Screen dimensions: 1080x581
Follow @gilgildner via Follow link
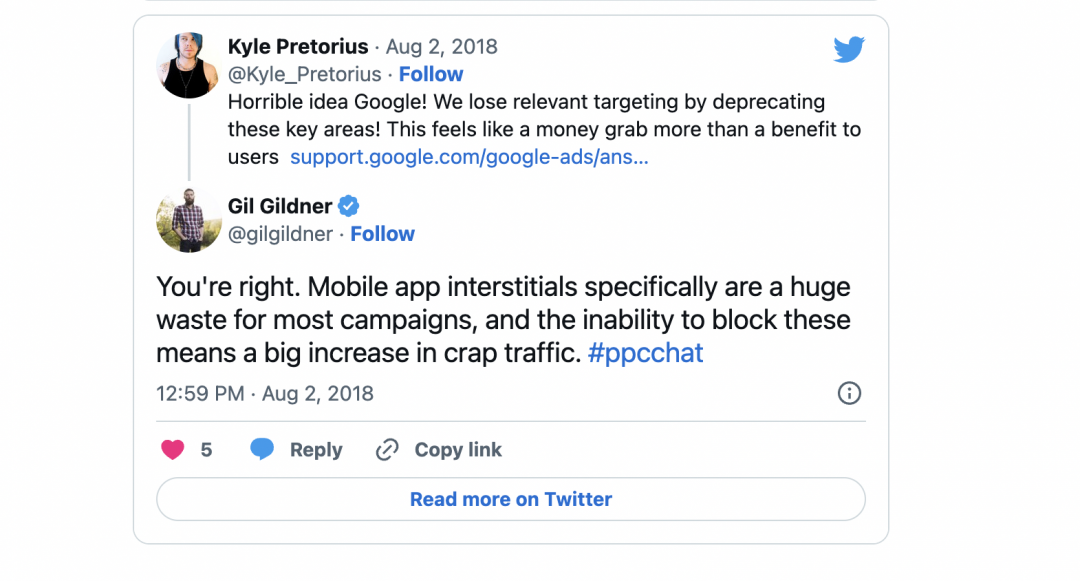[x=382, y=234]
